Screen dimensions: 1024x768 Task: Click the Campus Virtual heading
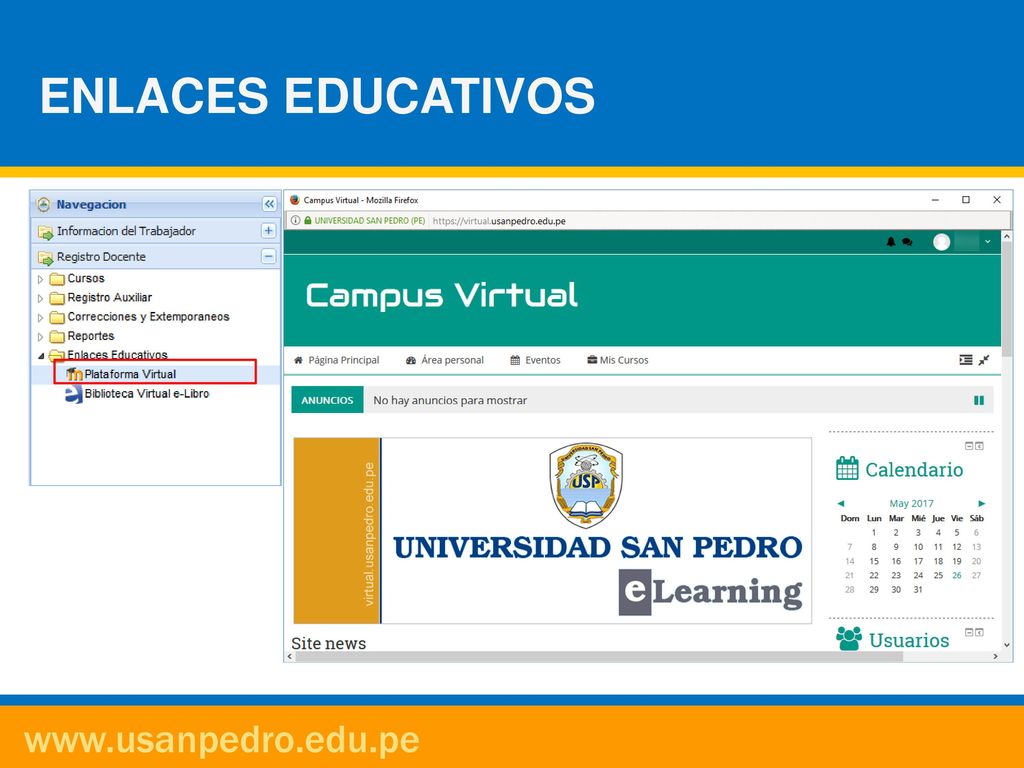442,296
